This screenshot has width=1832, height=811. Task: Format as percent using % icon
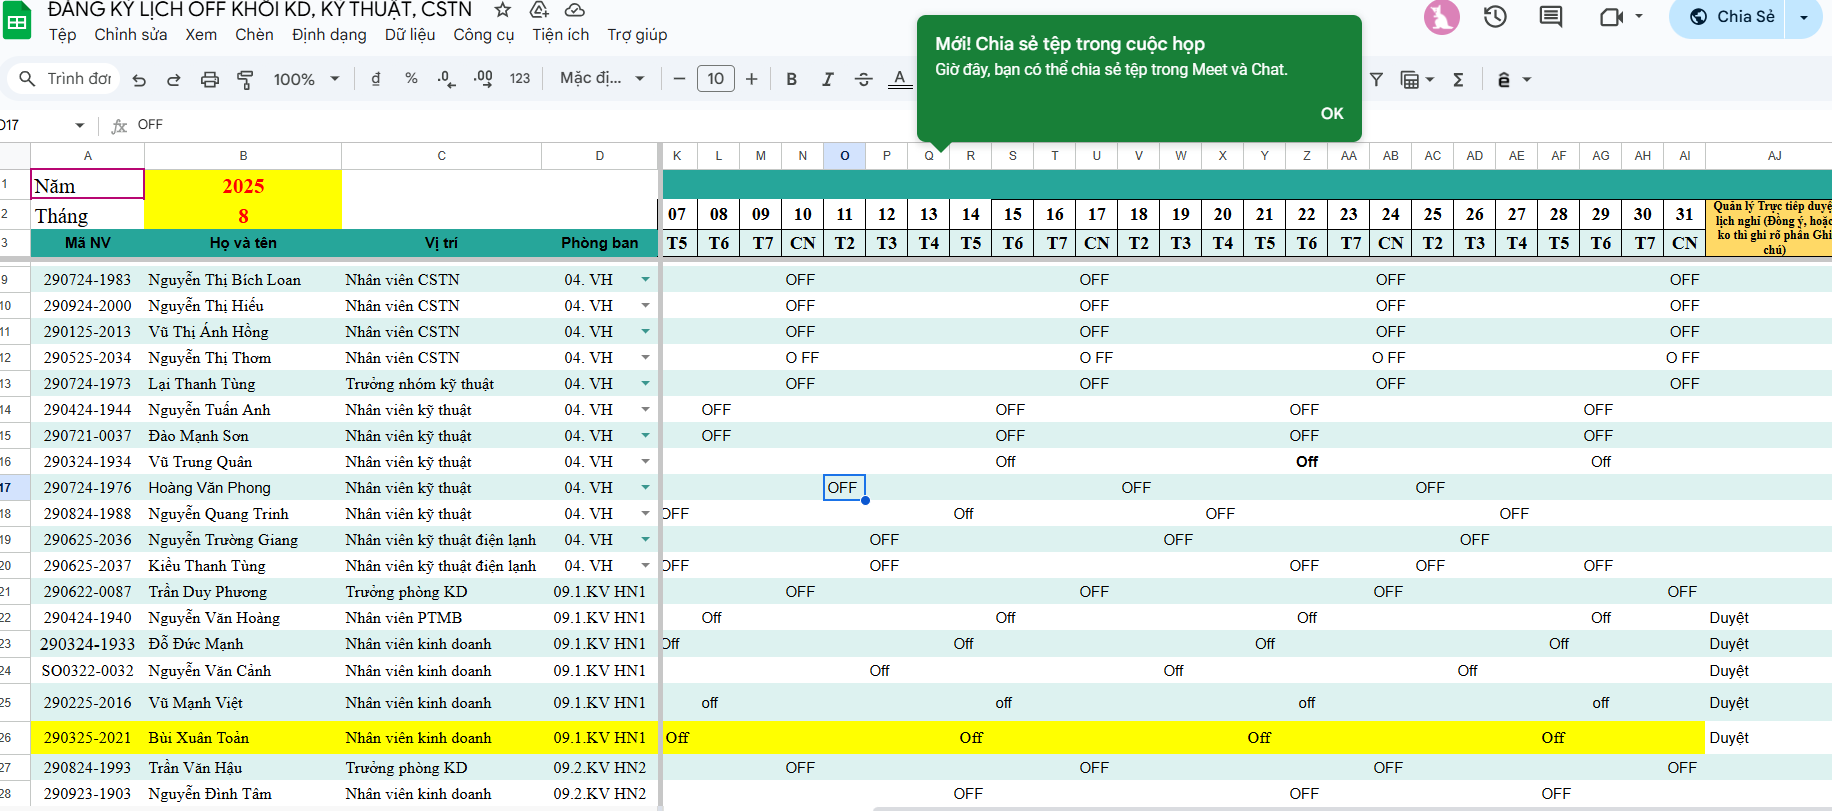point(411,79)
